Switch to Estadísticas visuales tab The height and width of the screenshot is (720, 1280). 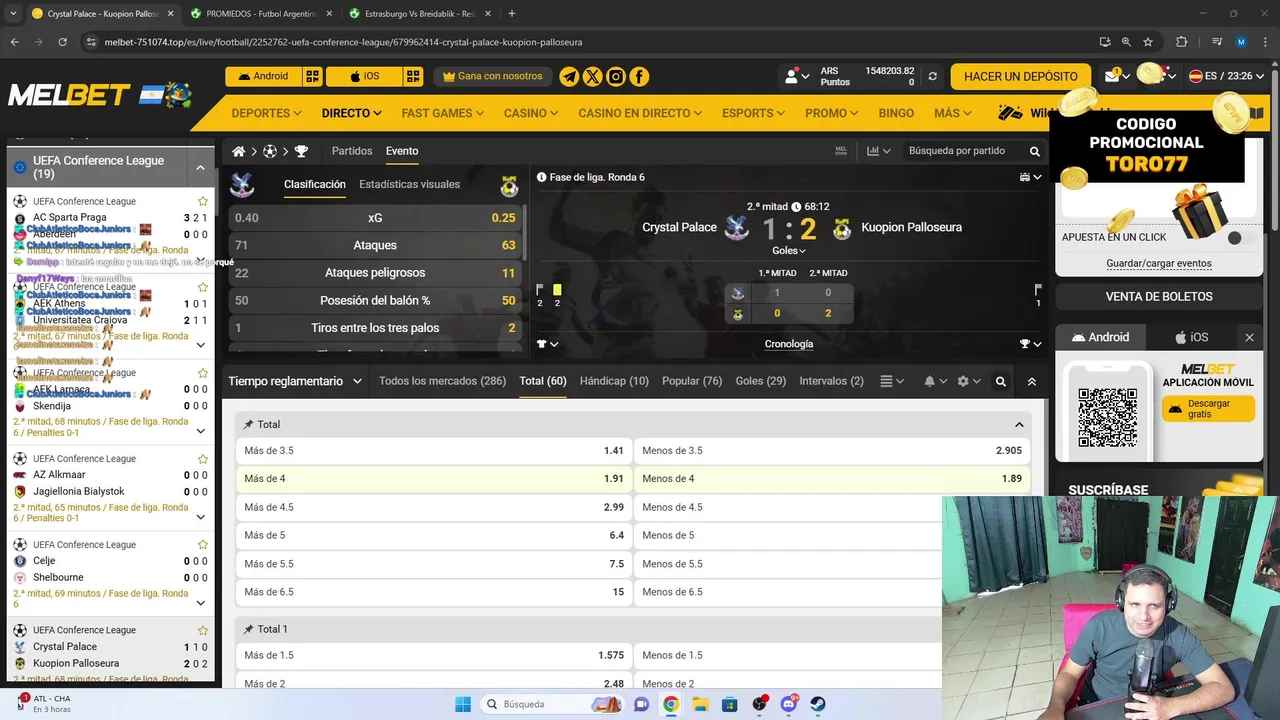(x=409, y=184)
